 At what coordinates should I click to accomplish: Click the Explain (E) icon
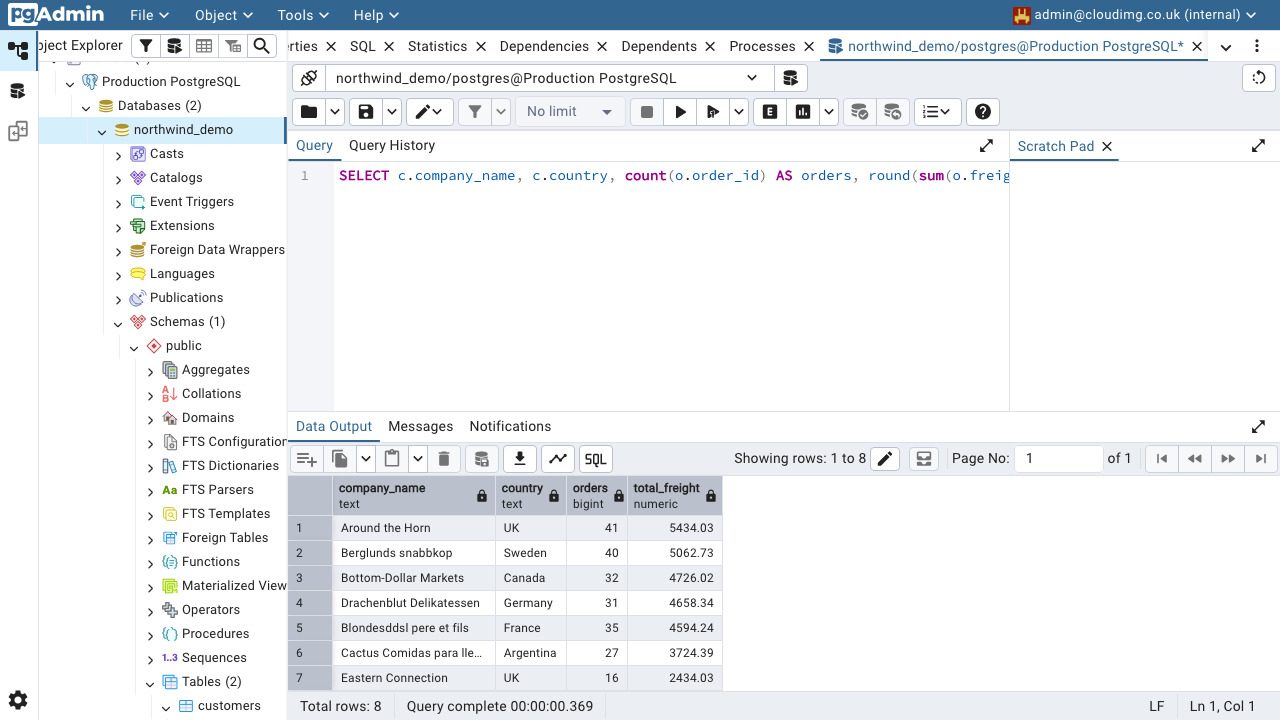pyautogui.click(x=770, y=112)
